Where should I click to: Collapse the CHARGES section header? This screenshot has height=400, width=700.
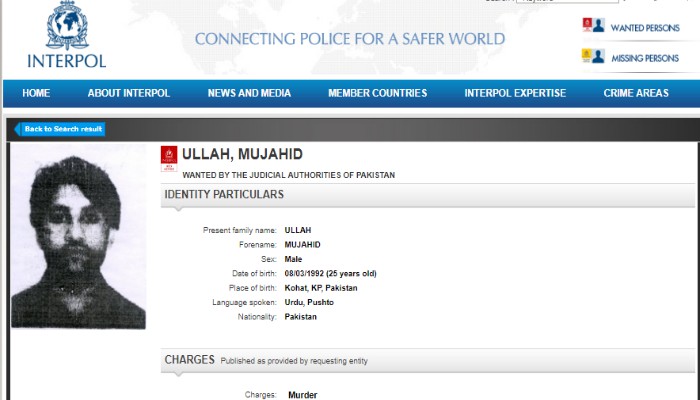coord(428,360)
